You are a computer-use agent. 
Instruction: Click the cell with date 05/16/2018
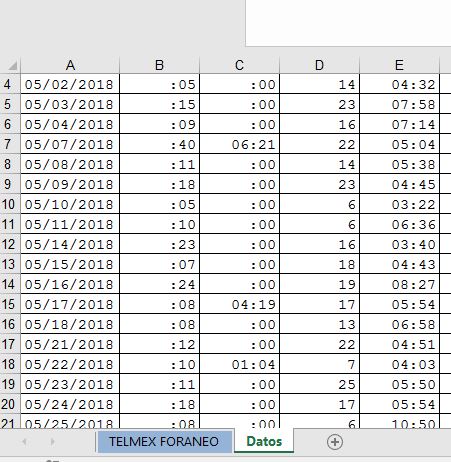[70, 284]
